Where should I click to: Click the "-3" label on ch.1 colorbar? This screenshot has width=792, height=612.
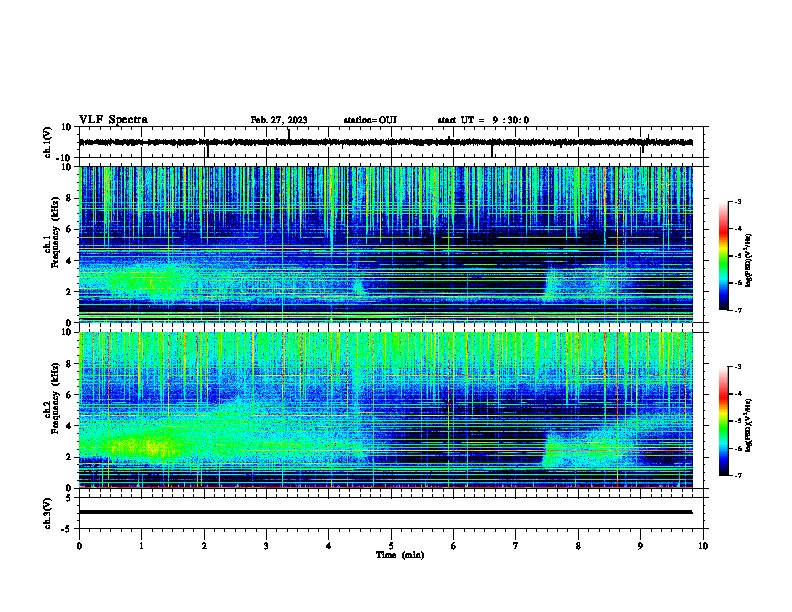click(x=738, y=201)
